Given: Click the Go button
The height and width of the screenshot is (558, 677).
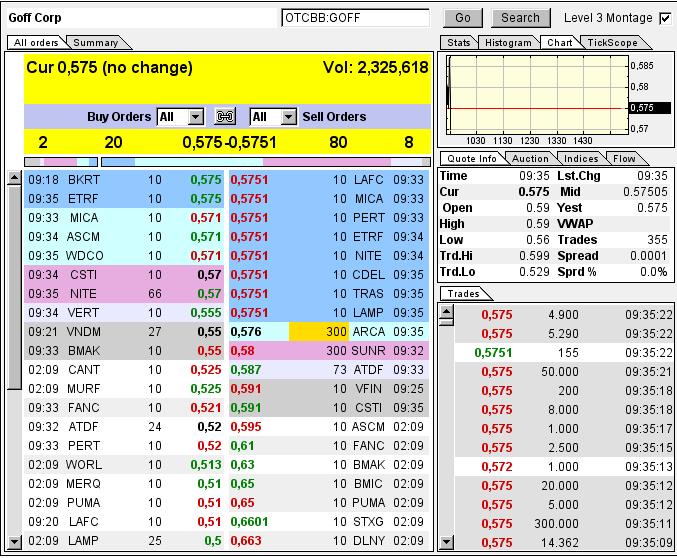Looking at the screenshot, I should coord(462,18).
